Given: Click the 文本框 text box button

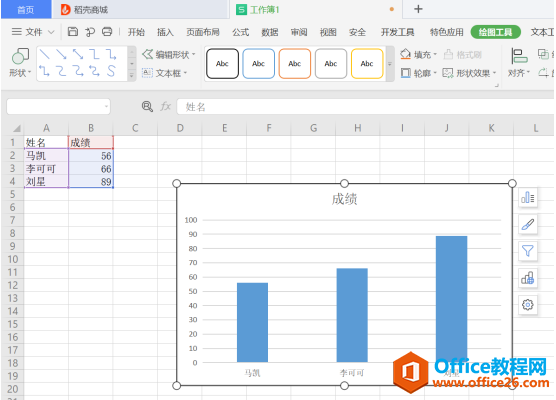Looking at the screenshot, I should (x=164, y=73).
